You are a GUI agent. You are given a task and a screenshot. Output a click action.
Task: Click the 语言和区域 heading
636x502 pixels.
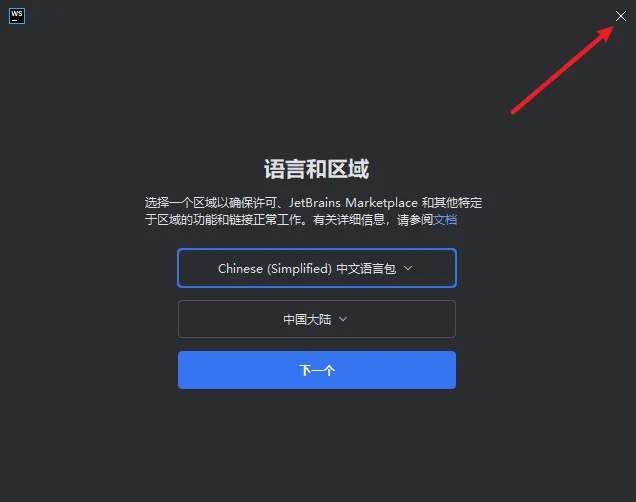317,169
